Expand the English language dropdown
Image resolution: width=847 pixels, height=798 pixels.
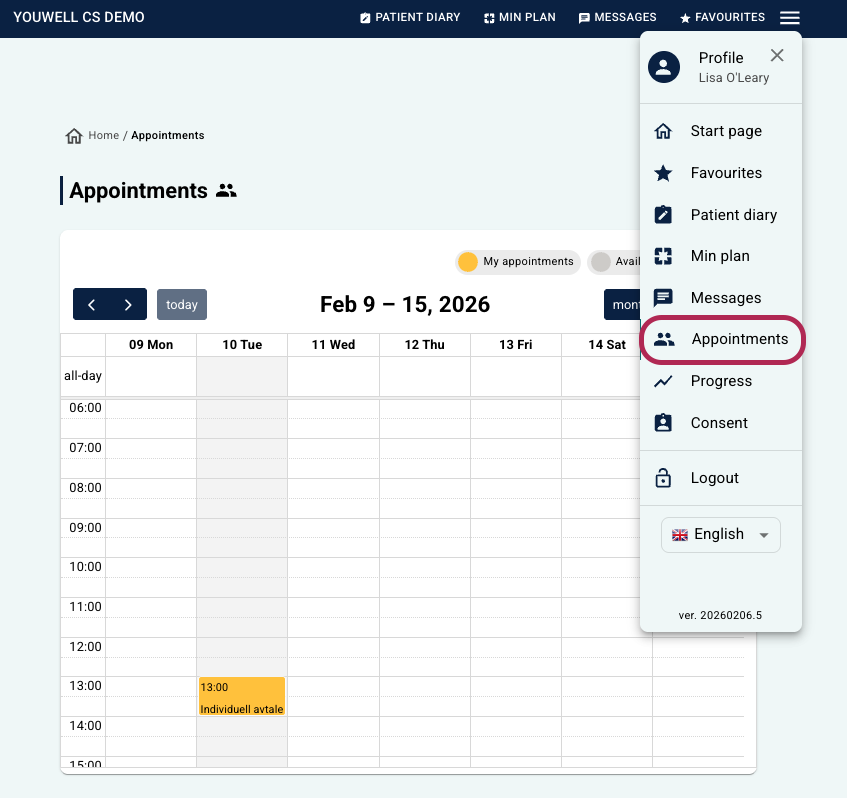coord(721,535)
